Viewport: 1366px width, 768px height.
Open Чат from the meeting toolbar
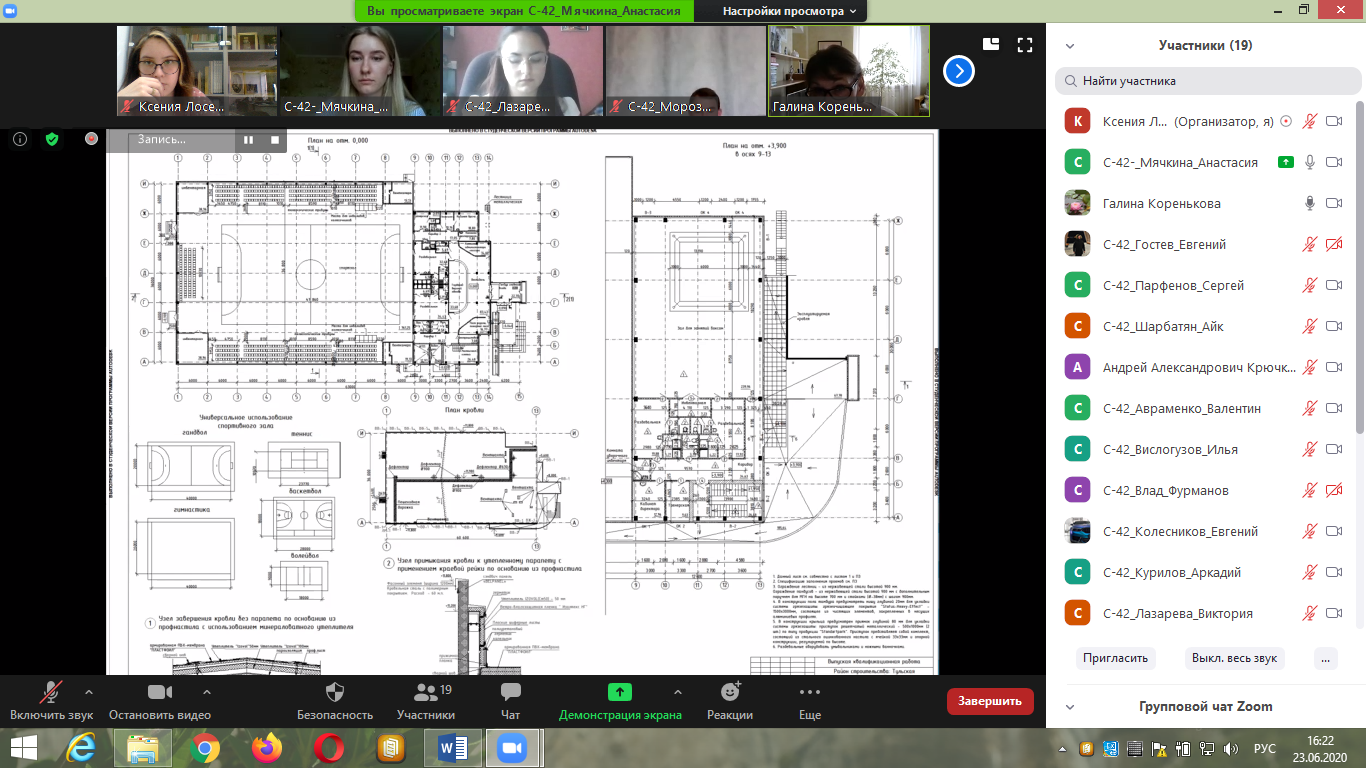[510, 701]
